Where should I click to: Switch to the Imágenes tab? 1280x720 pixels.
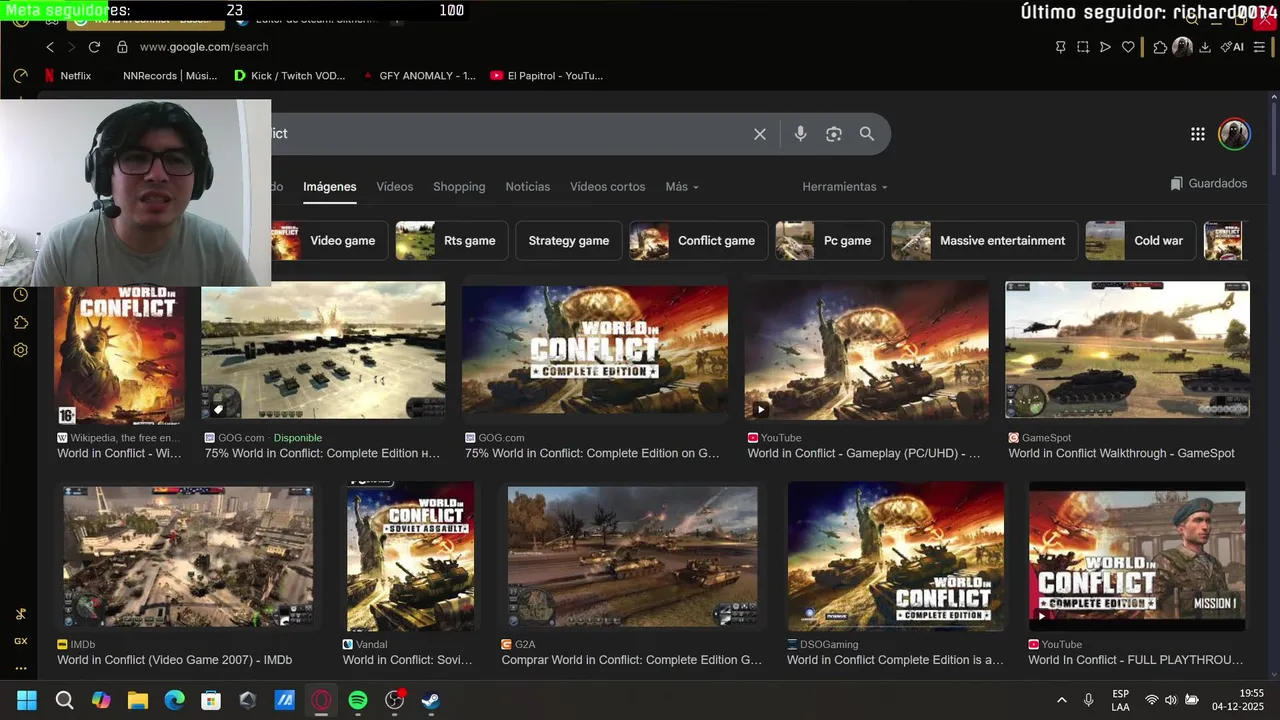[x=330, y=187]
